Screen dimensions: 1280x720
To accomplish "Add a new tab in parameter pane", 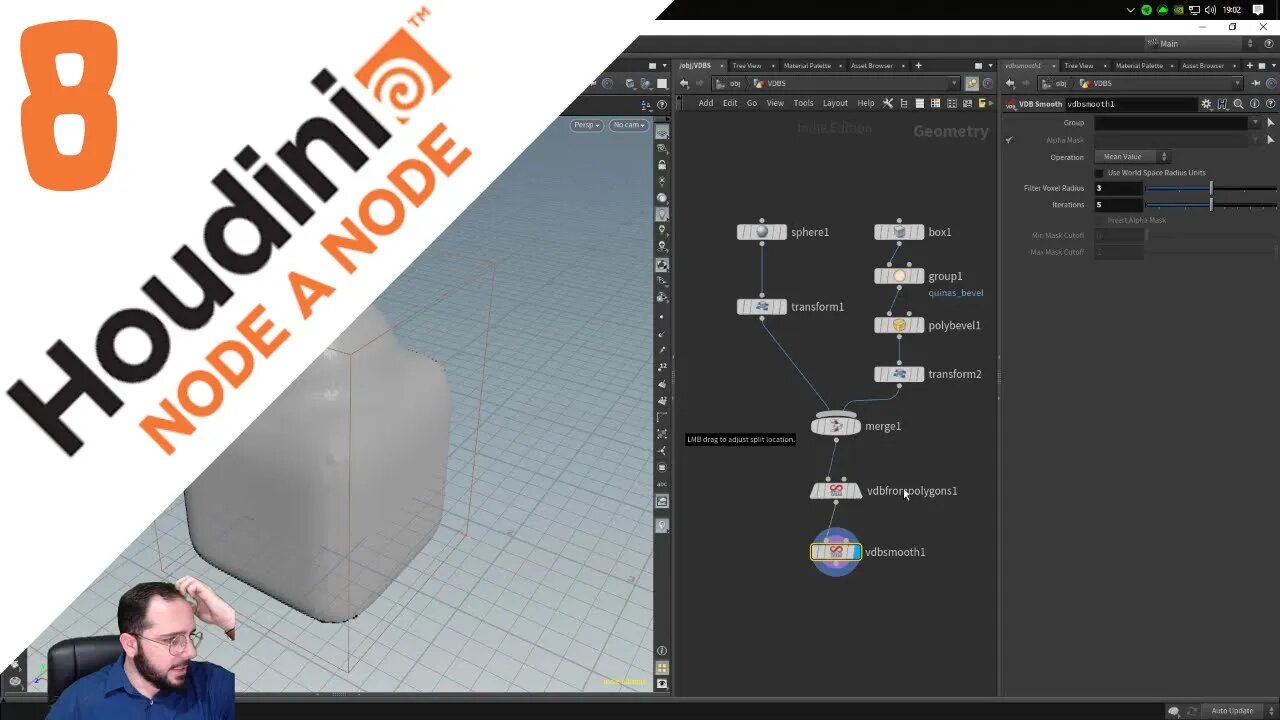I will 1249,66.
